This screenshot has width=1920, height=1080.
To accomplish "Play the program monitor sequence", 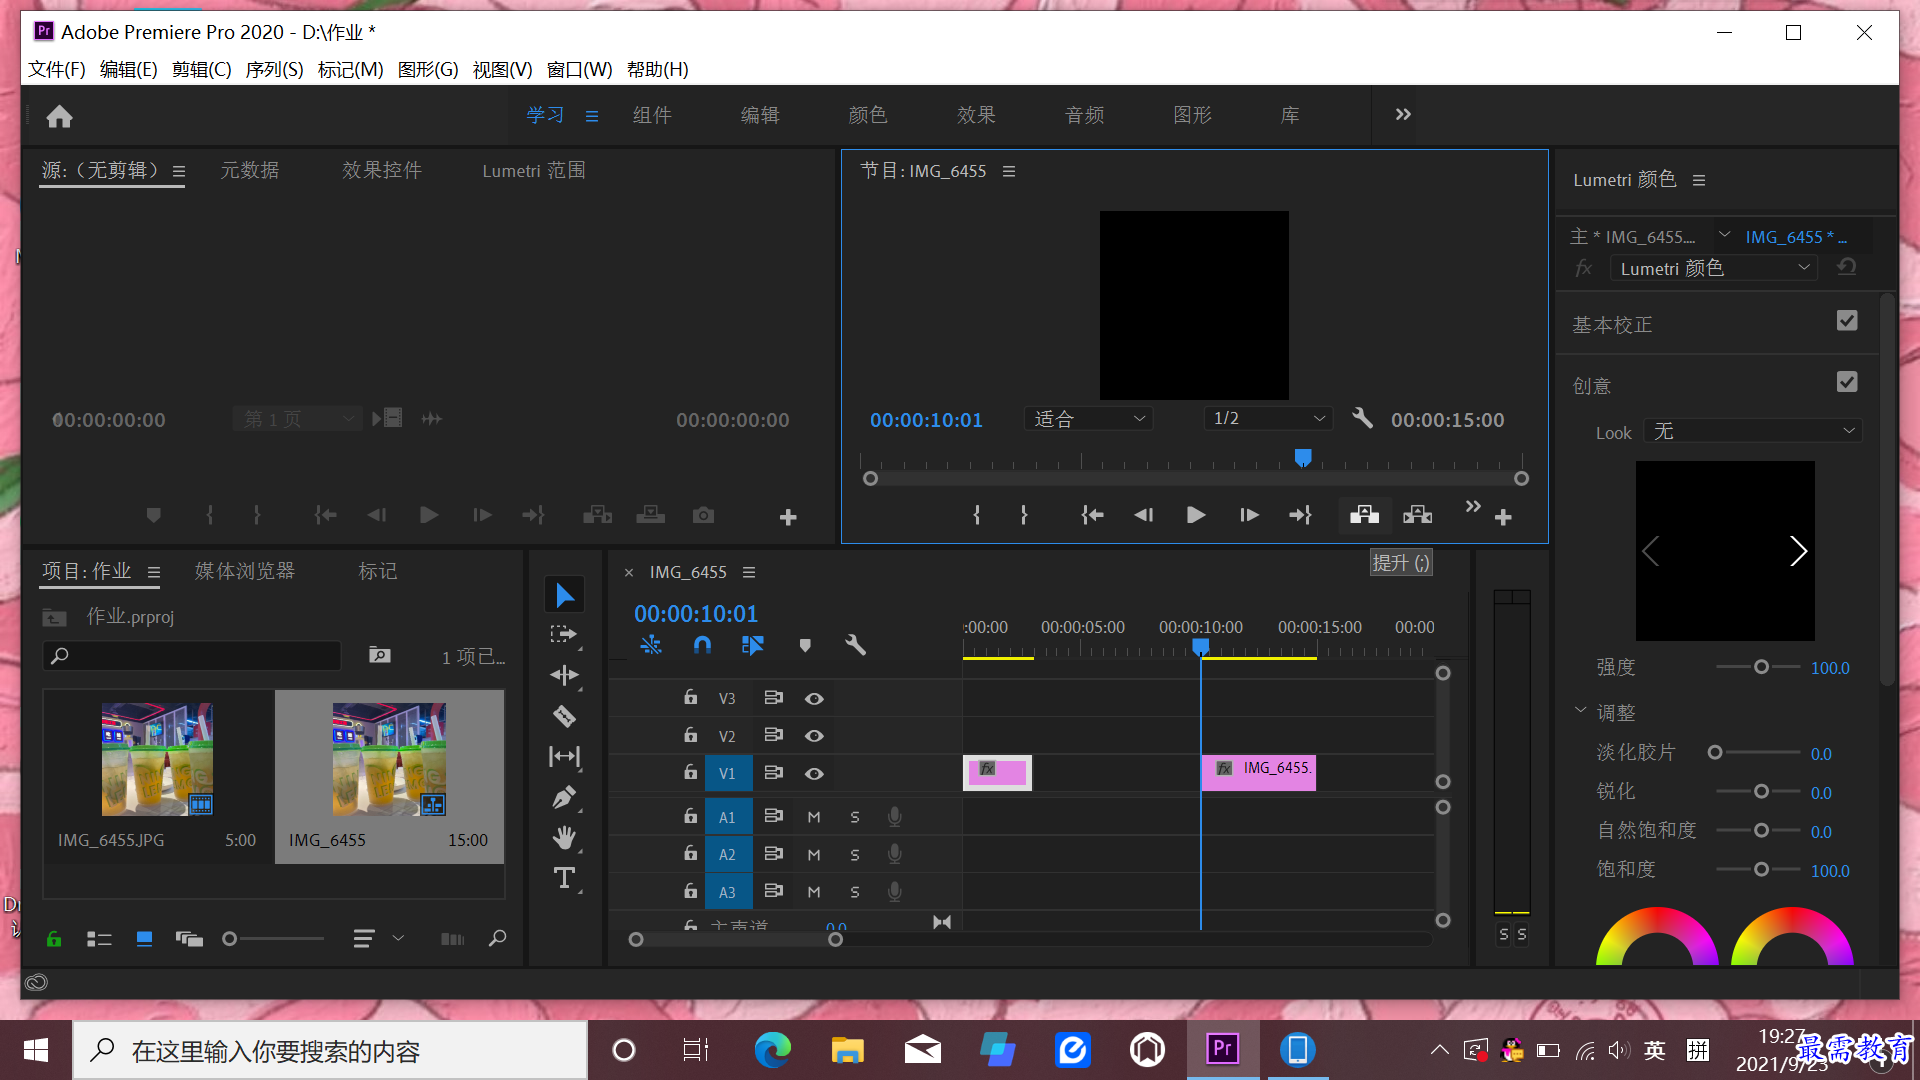I will point(1195,515).
